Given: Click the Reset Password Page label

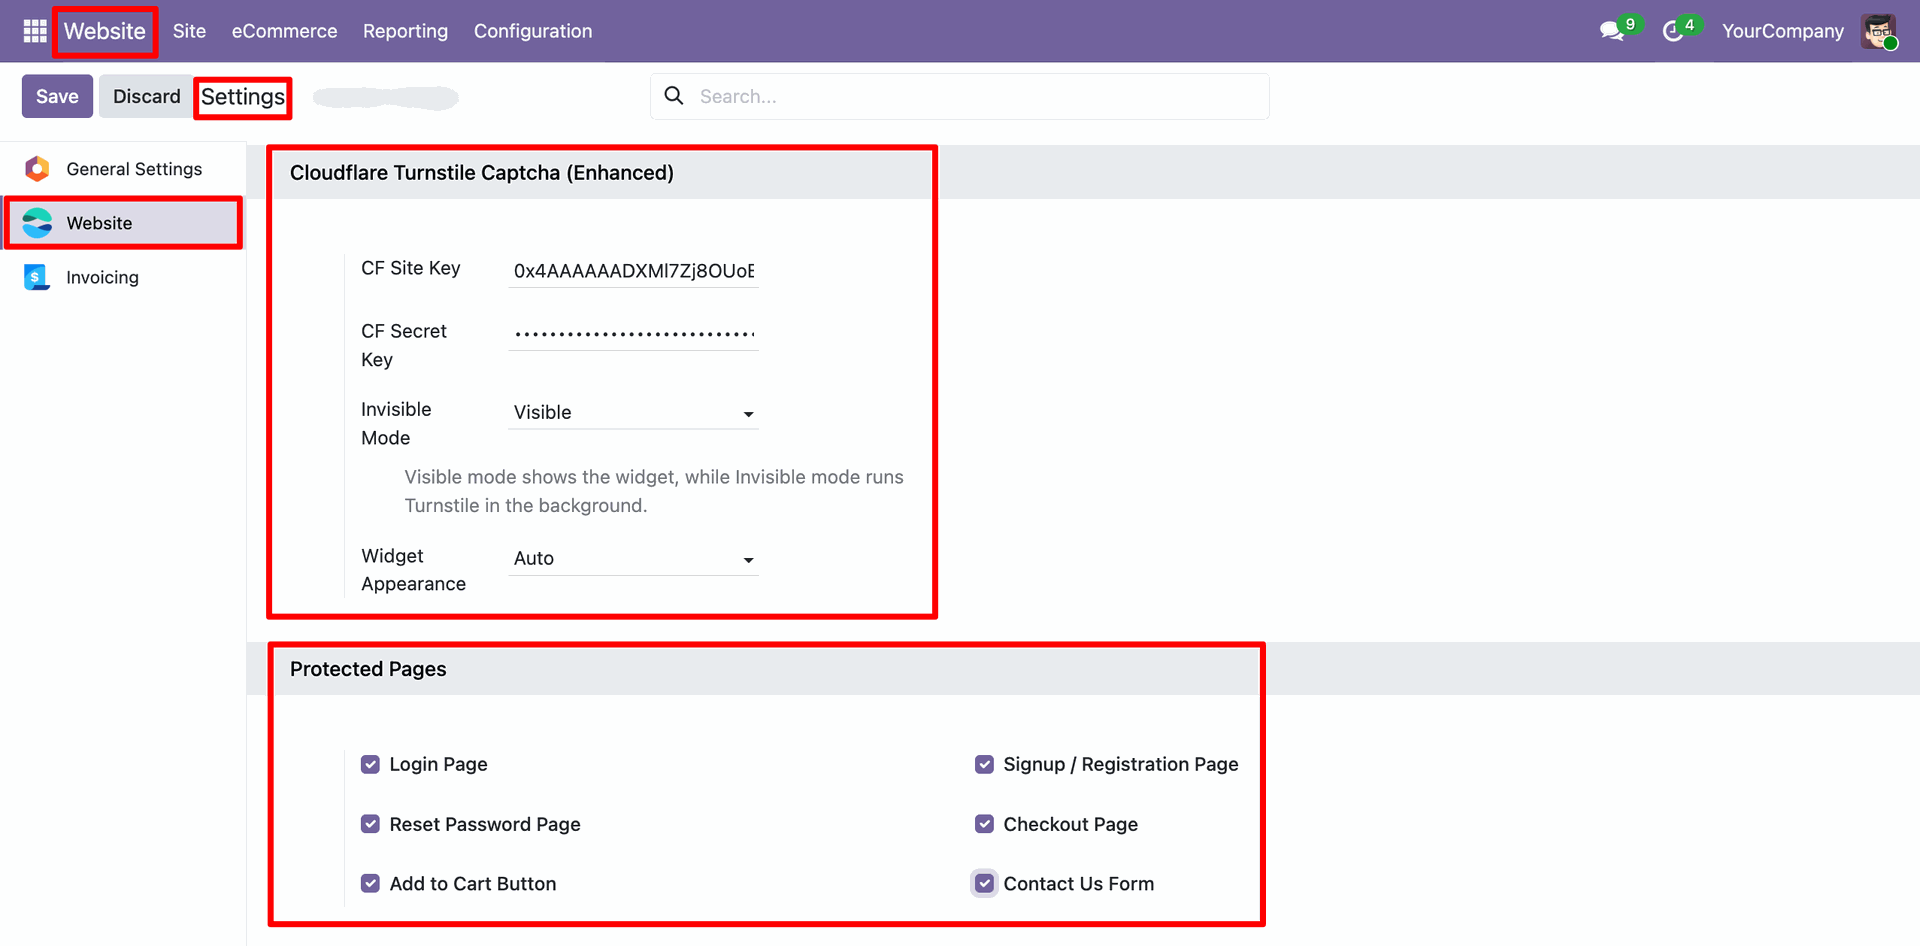Looking at the screenshot, I should tap(485, 824).
